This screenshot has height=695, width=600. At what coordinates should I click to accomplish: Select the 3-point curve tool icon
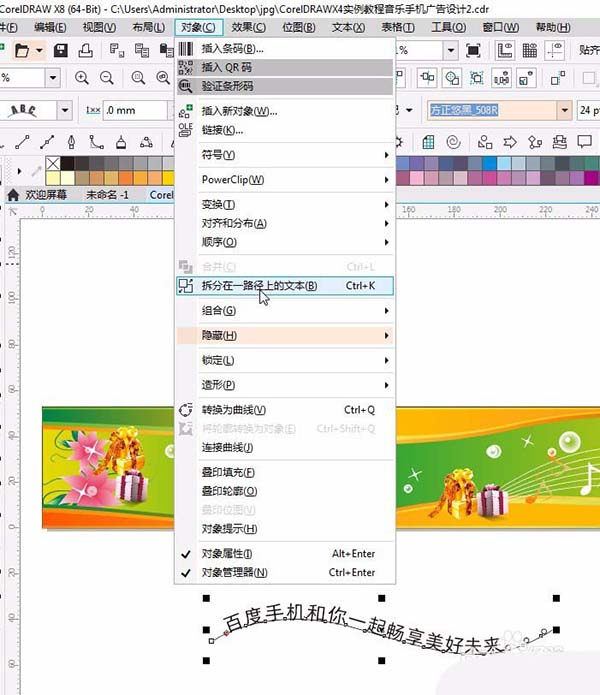click(x=146, y=142)
